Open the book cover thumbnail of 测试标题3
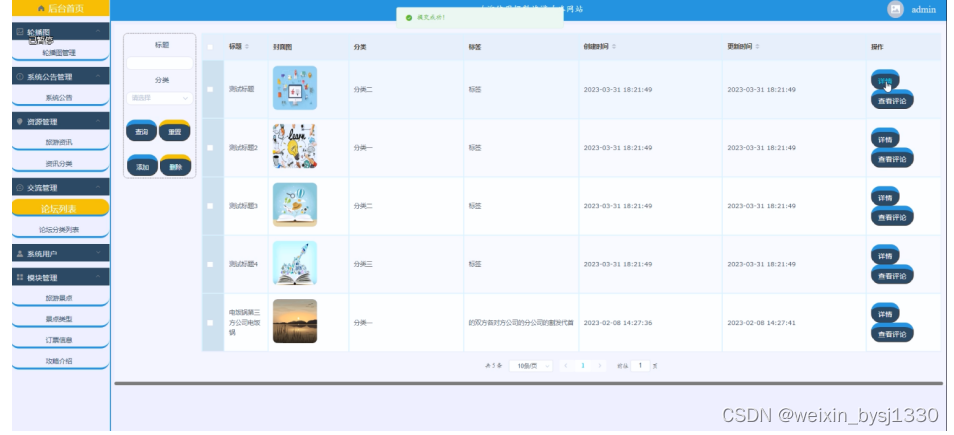The height and width of the screenshot is (435, 954). tap(295, 205)
